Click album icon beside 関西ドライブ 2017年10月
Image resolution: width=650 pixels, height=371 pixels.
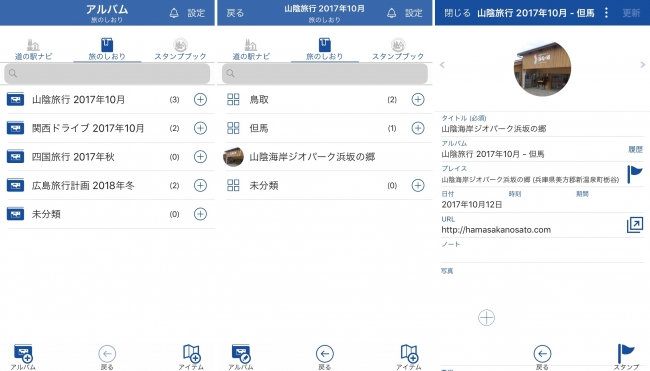(15, 128)
